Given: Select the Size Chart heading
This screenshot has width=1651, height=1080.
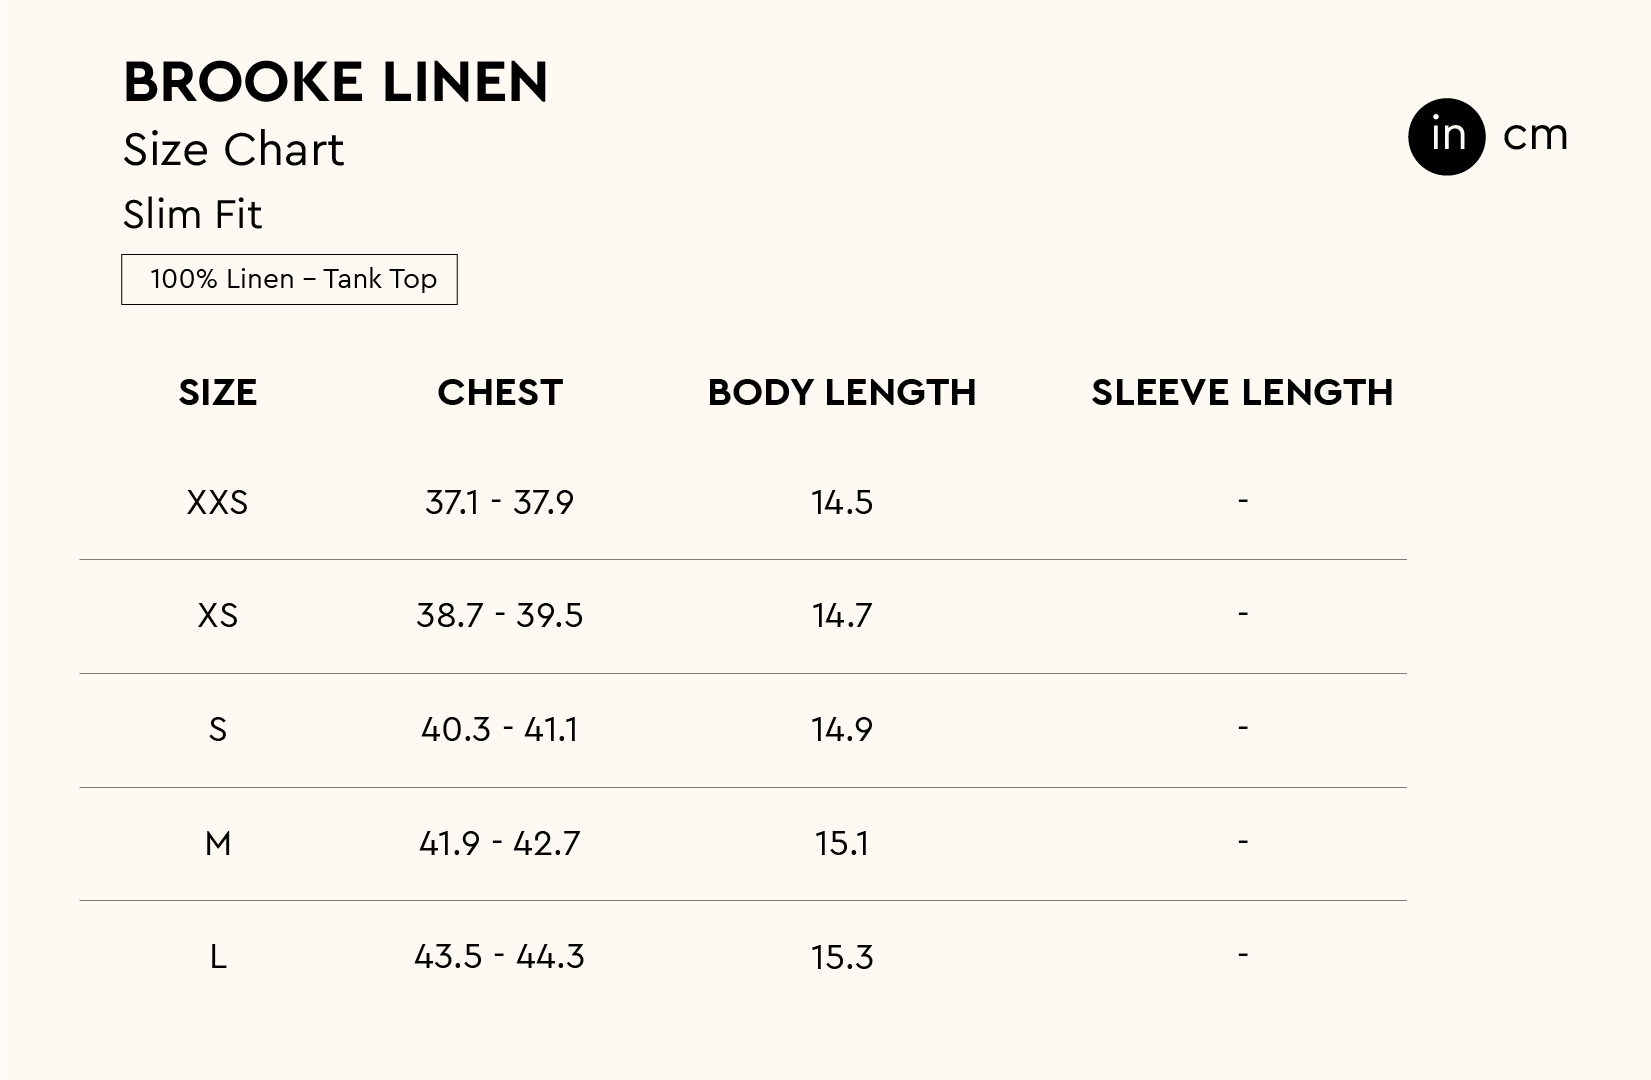Looking at the screenshot, I should 233,150.
